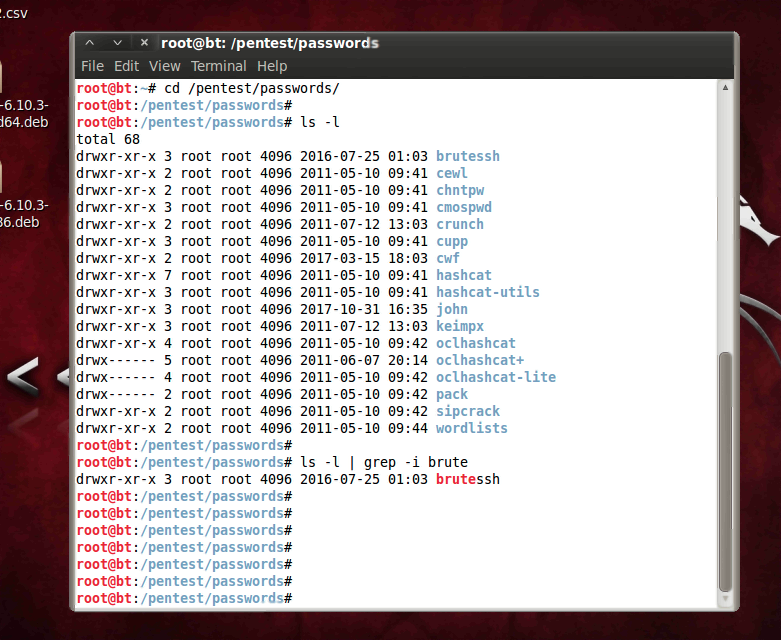Click the scrollbar down arrow
Viewport: 781px width, 640px height.
click(x=726, y=598)
